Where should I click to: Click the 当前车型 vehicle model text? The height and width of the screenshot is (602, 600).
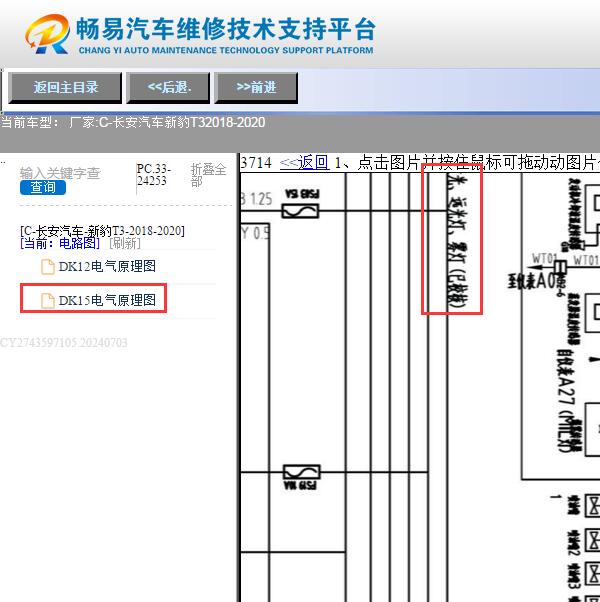(x=133, y=122)
